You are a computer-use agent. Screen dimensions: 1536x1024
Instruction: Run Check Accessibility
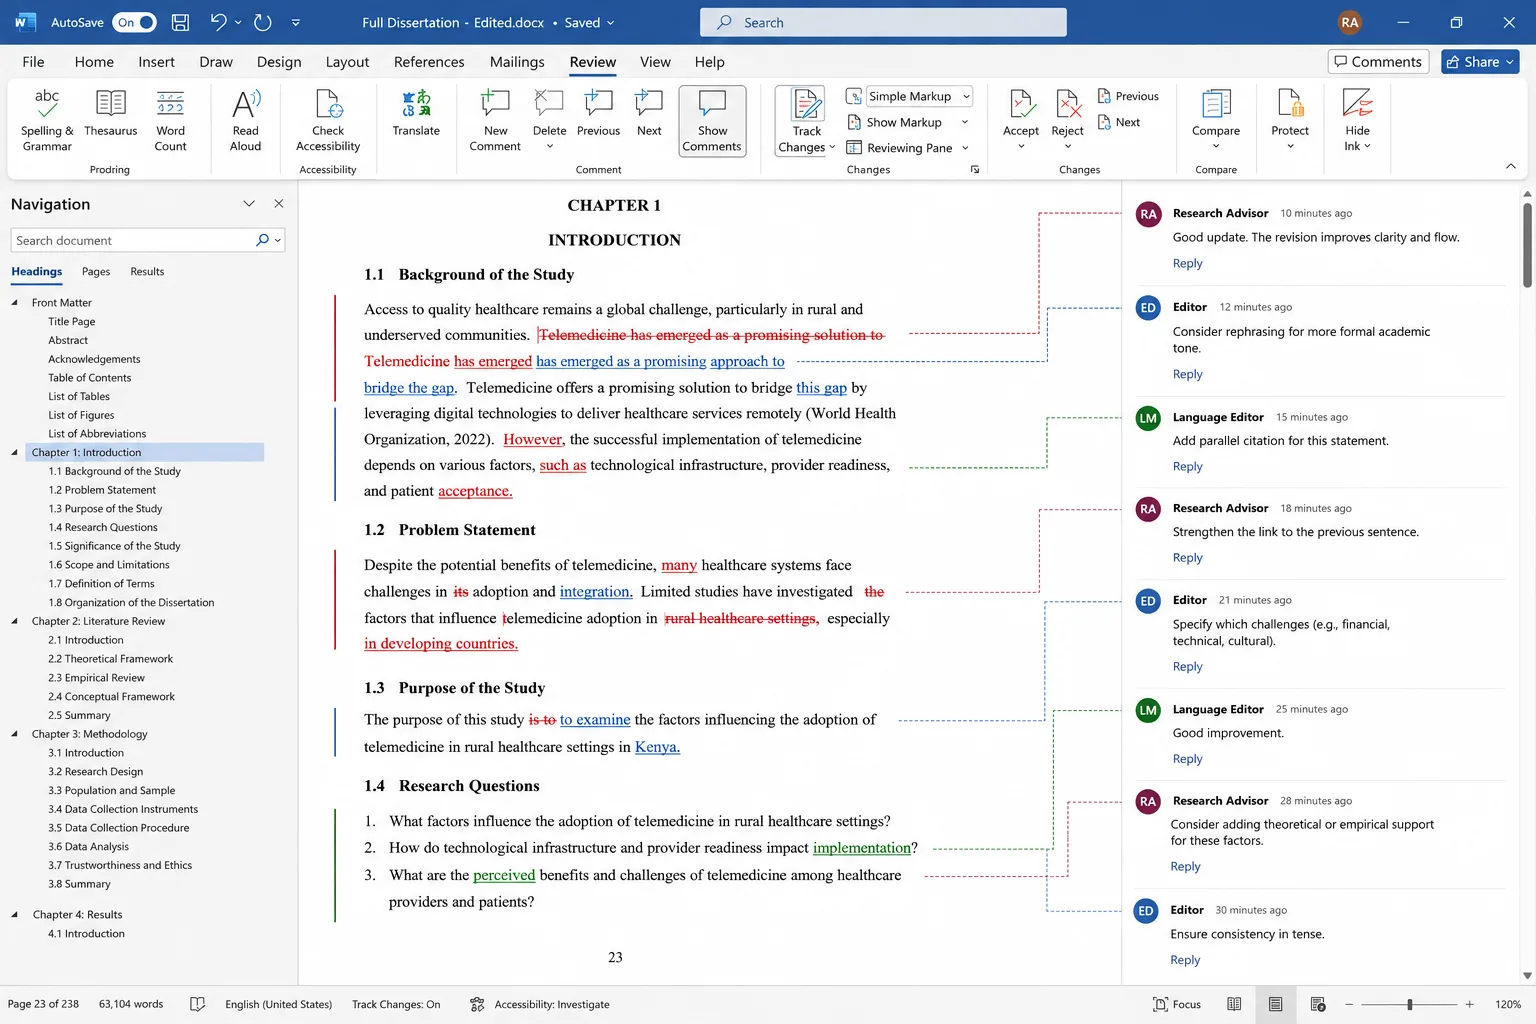click(x=328, y=121)
